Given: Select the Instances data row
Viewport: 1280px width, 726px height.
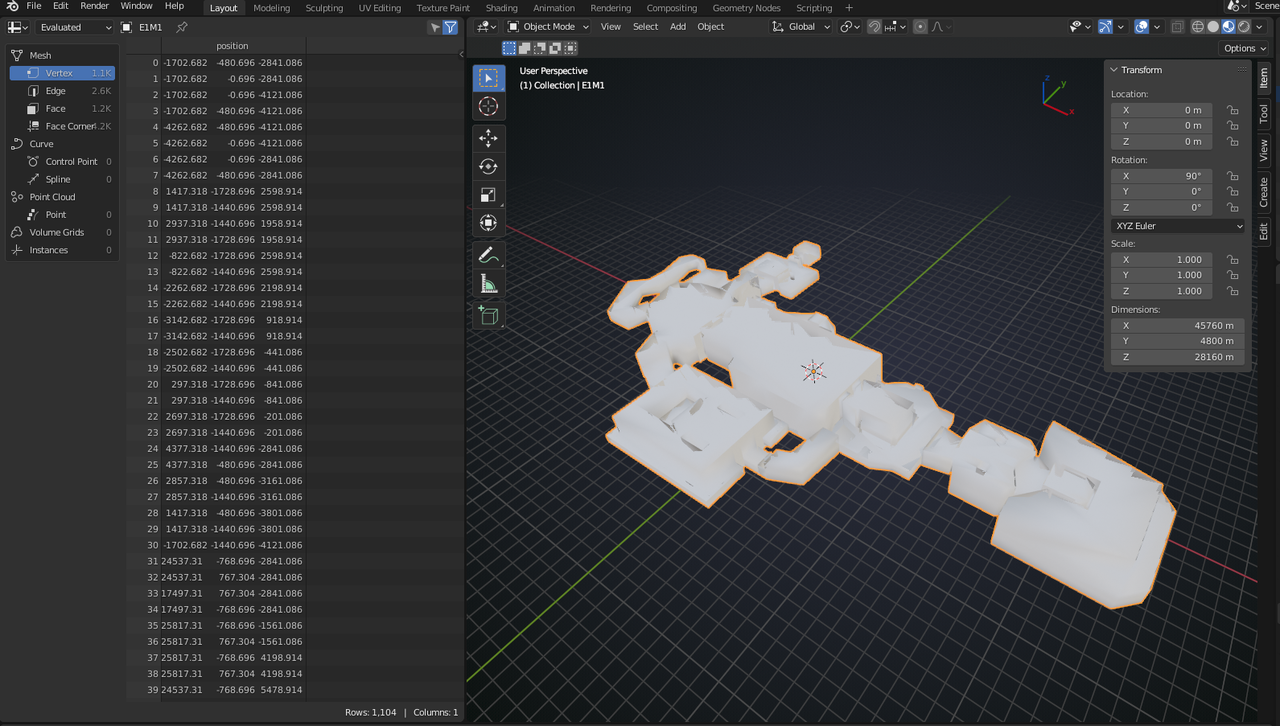Looking at the screenshot, I should tap(62, 250).
